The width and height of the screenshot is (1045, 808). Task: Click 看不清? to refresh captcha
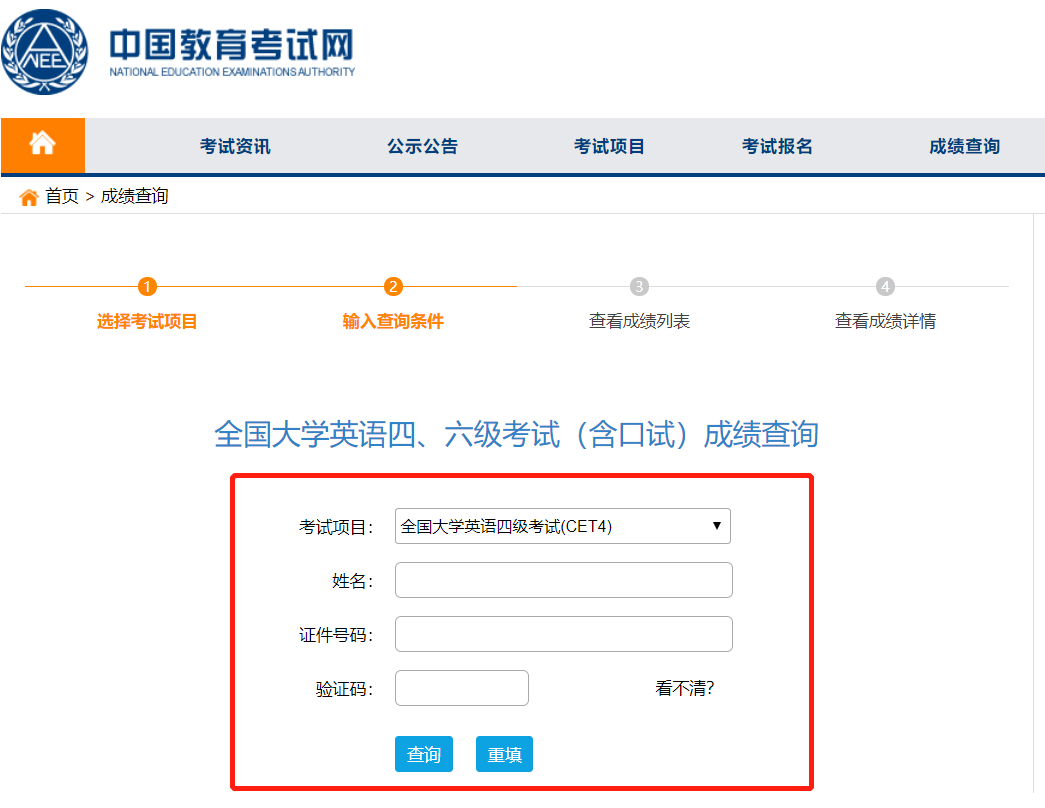[x=687, y=687]
